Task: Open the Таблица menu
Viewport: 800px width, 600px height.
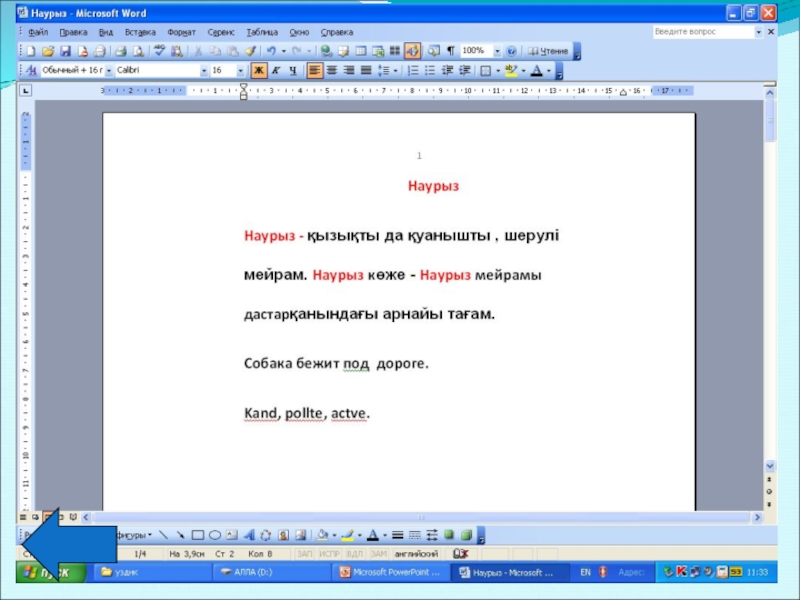Action: coord(262,32)
